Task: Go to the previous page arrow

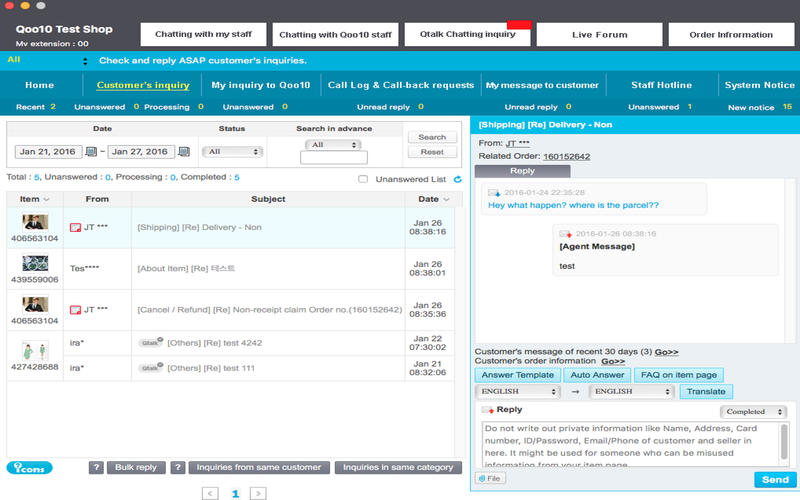Action: point(210,493)
